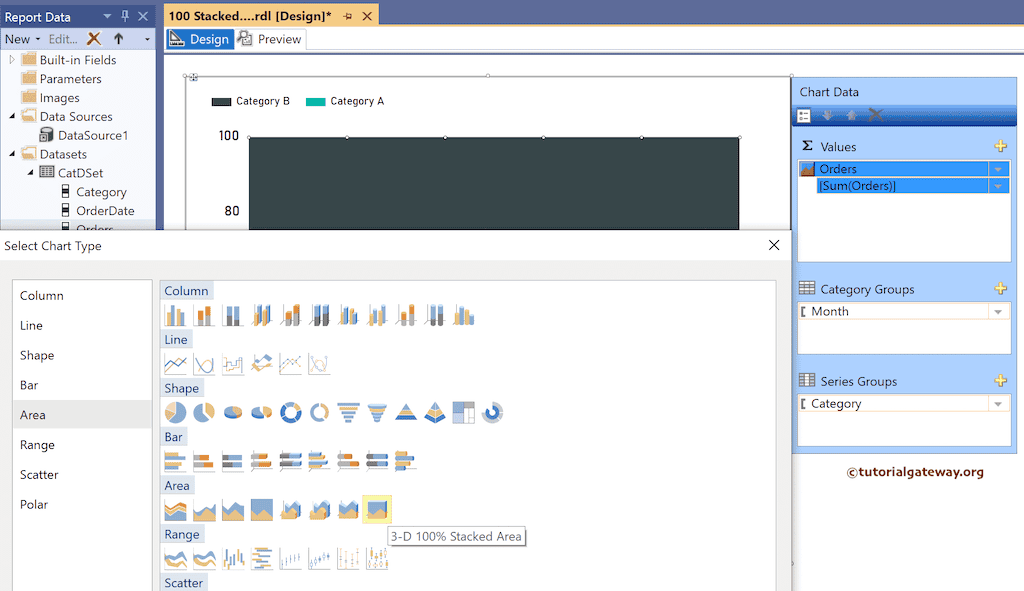Add a new Values field with plus icon
Screen dimensions: 1024x591
[x=1000, y=146]
